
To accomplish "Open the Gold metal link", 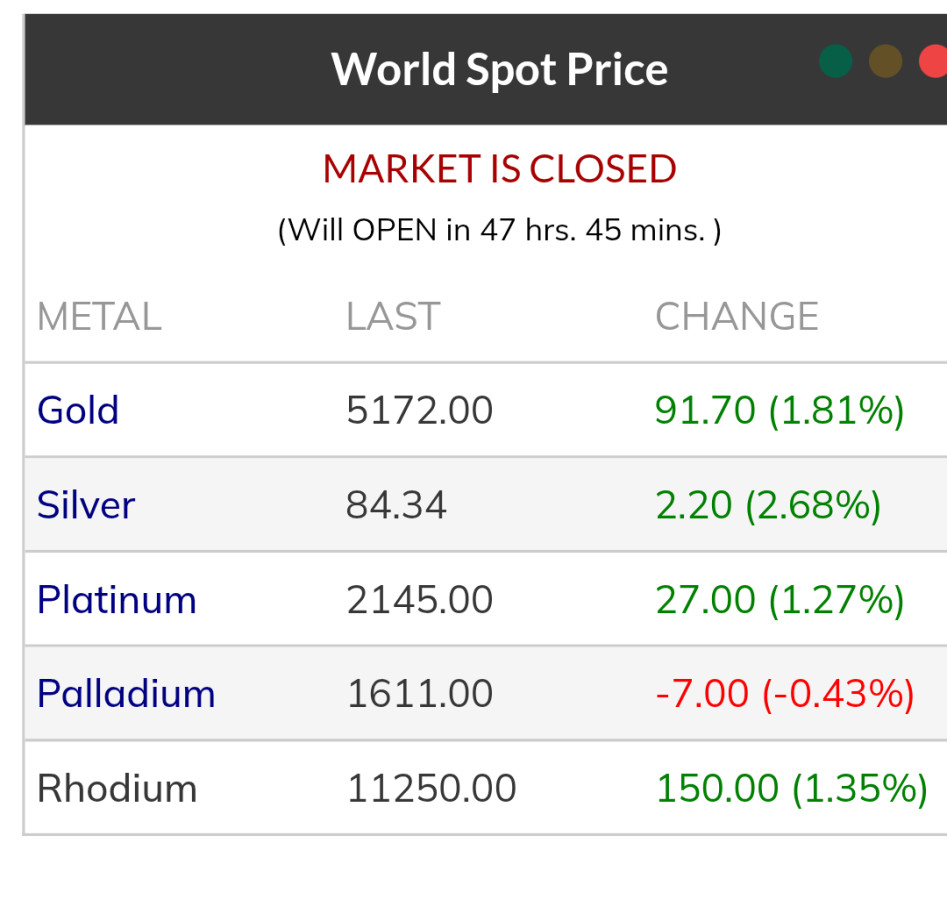I will point(78,410).
